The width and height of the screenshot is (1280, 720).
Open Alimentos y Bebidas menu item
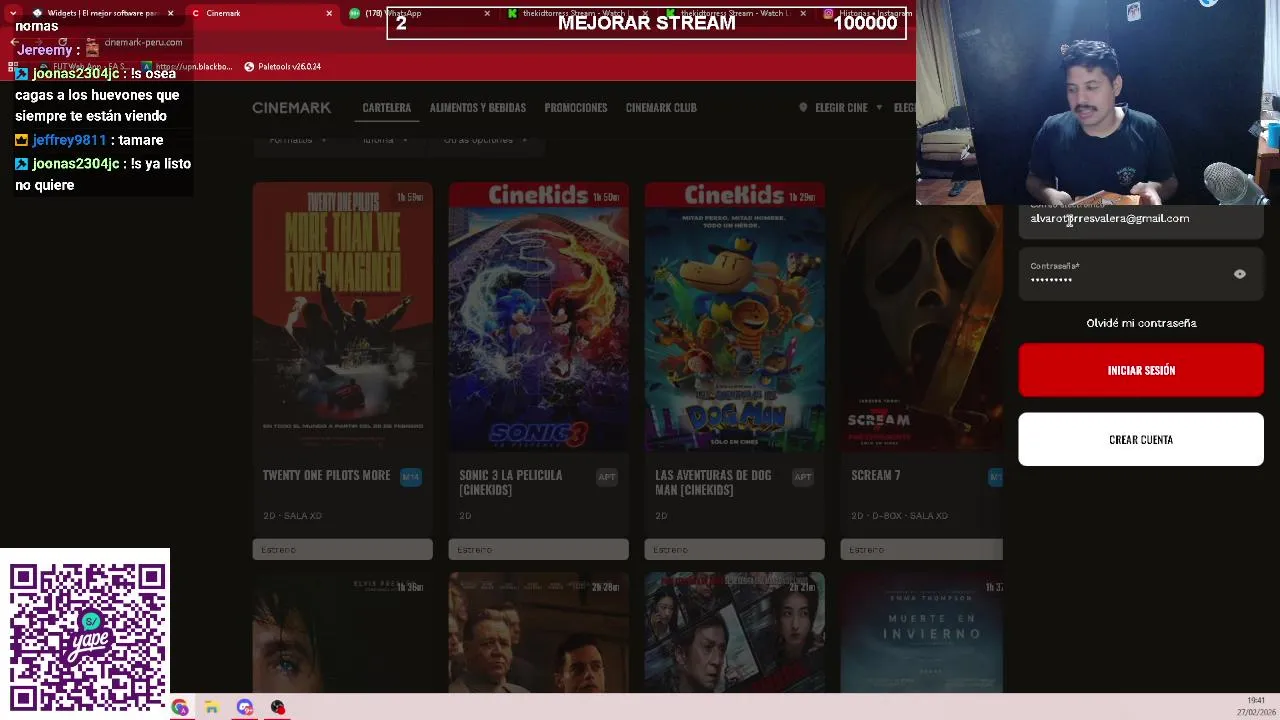coord(478,107)
